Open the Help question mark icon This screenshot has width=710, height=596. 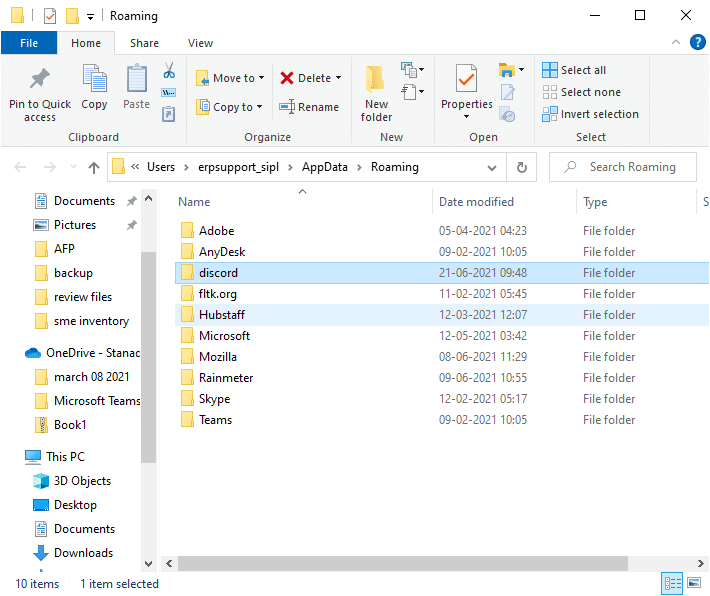697,43
